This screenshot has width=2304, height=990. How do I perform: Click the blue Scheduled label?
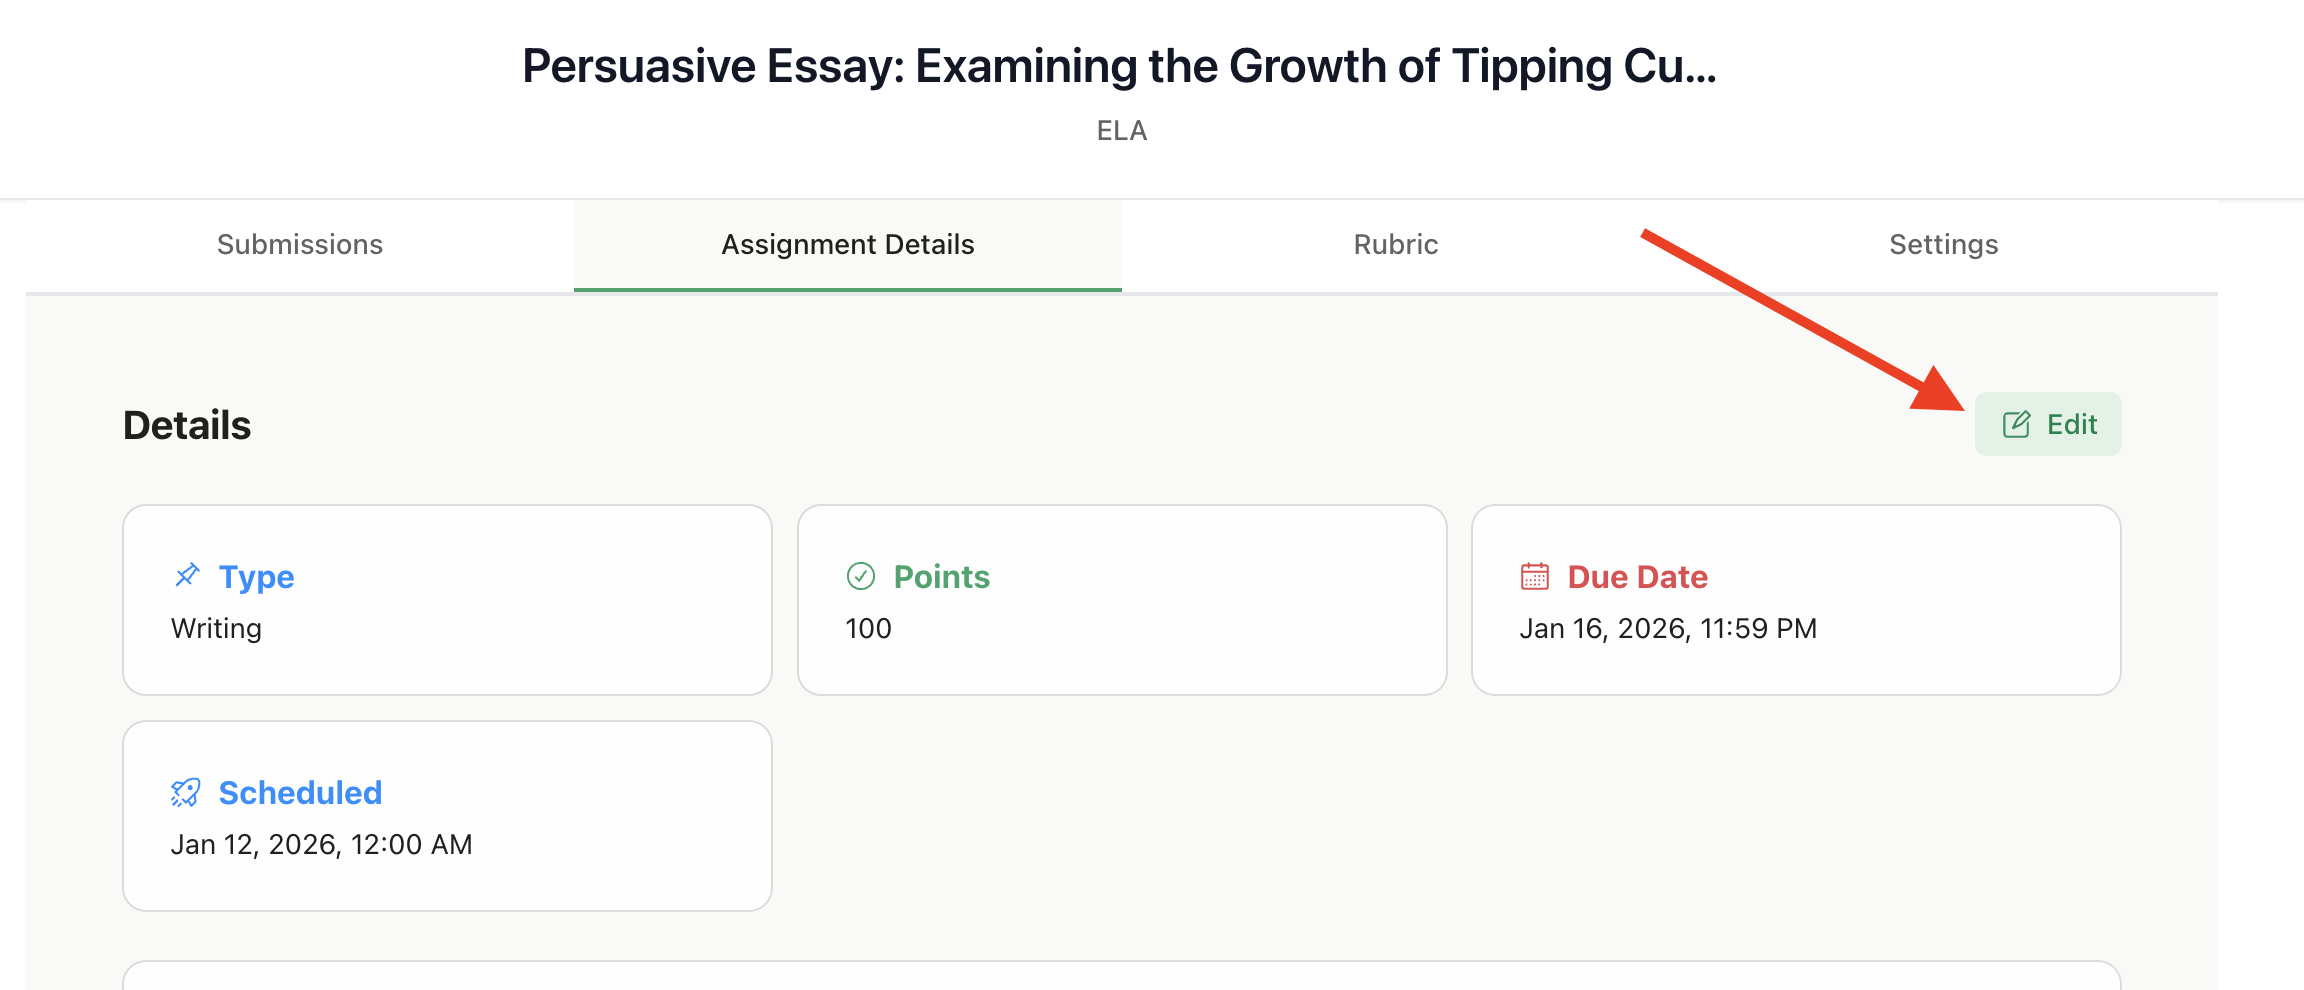pos(300,792)
